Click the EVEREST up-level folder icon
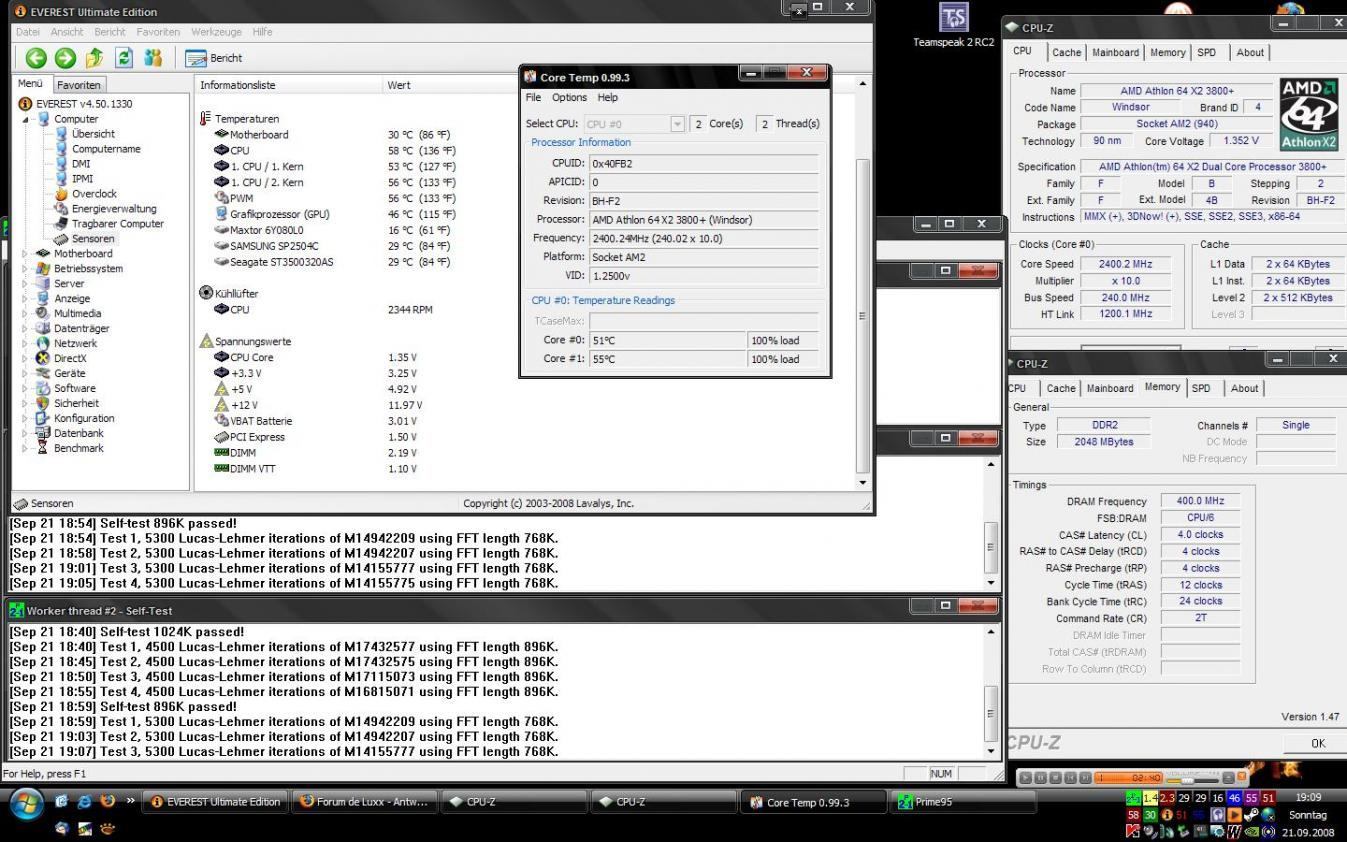Image resolution: width=1347 pixels, height=842 pixels. tap(94, 58)
